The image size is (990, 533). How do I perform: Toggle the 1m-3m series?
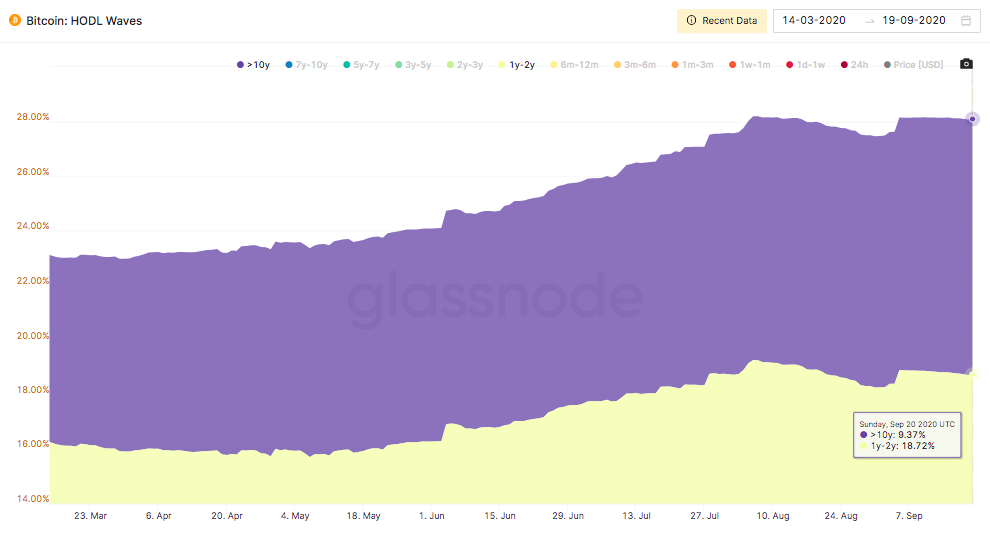[692, 64]
